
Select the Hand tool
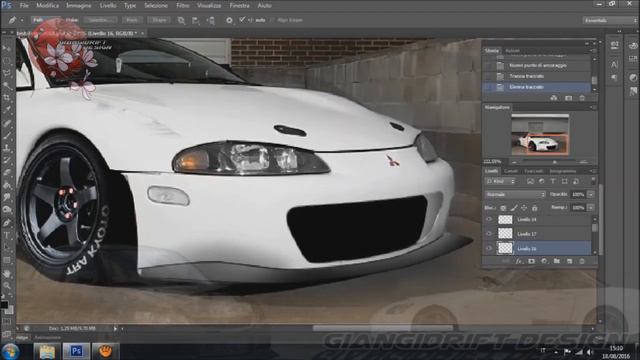(x=7, y=273)
